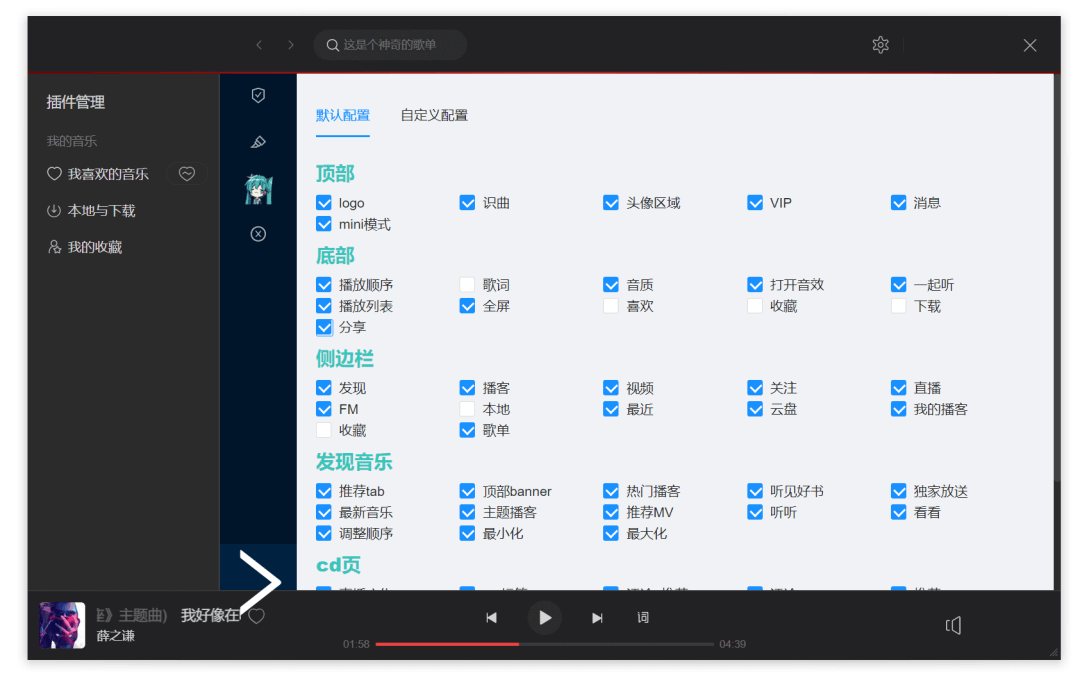Click the search magnifier icon
Viewport: 1080px width, 676px height.
(x=333, y=45)
